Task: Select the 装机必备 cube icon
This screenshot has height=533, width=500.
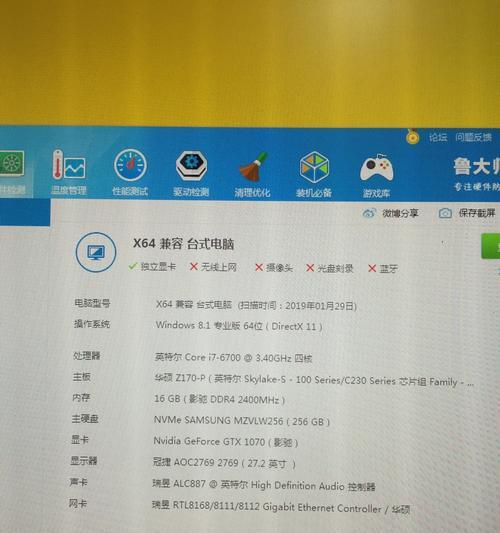Action: (314, 174)
